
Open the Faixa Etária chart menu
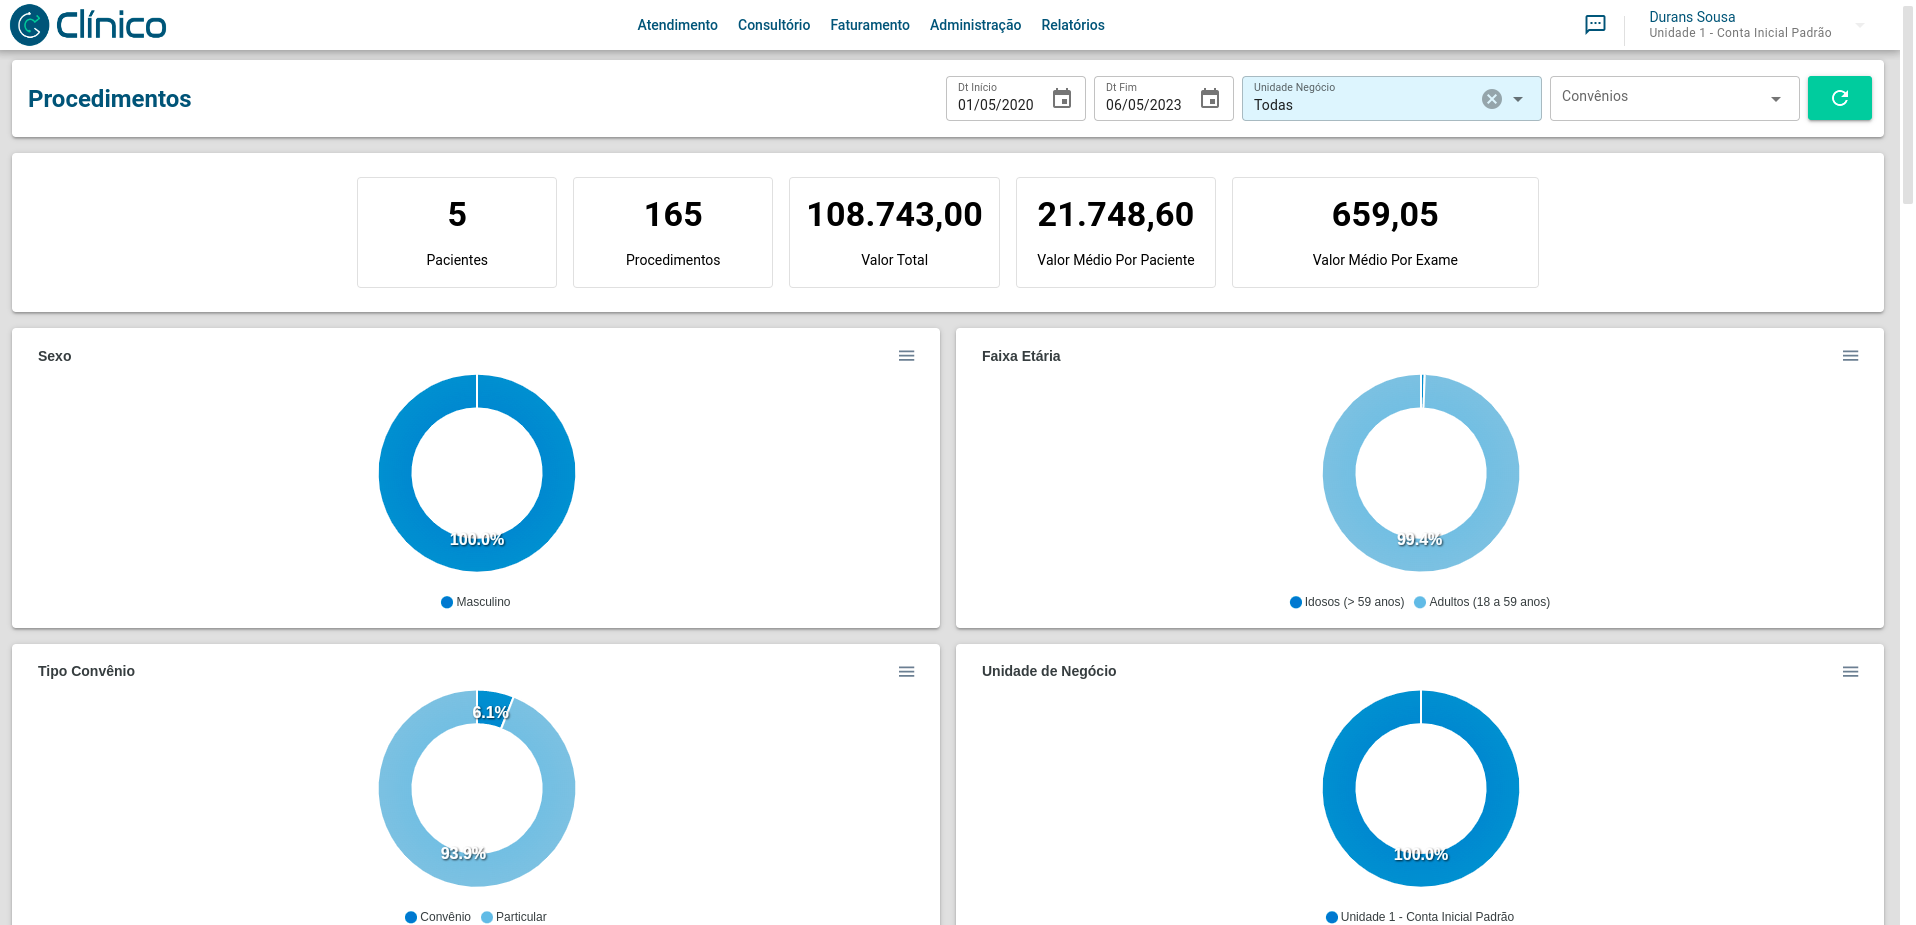click(1850, 356)
